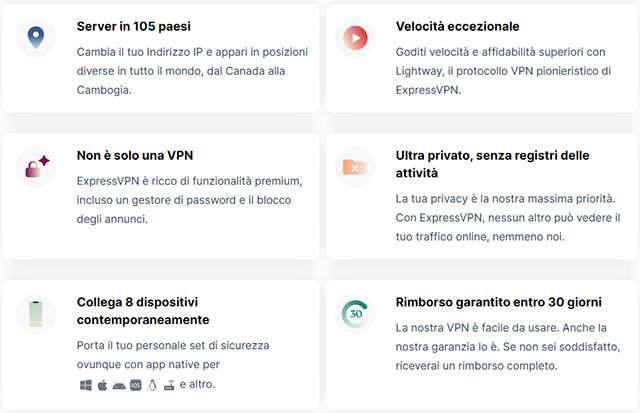Click the Apple platform icon
The image size is (640, 413).
(101, 385)
